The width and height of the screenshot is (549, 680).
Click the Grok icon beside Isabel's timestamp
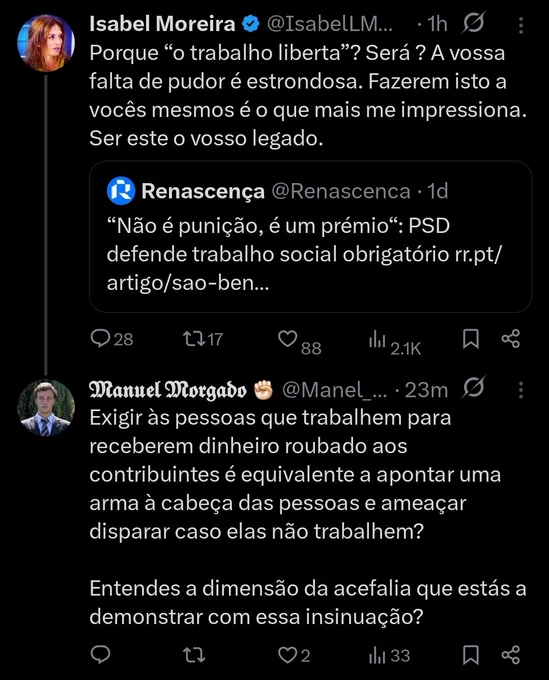click(473, 23)
